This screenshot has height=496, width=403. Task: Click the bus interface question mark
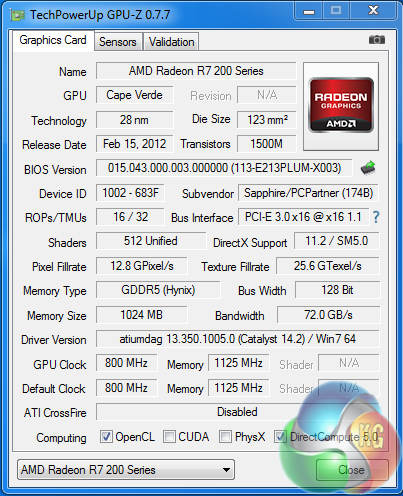coord(376,217)
